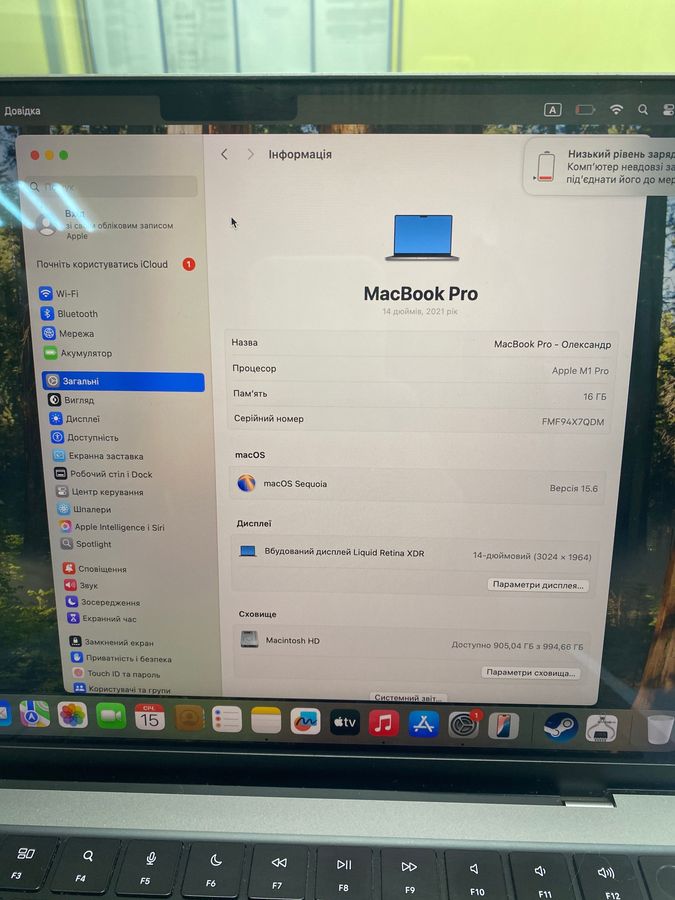675x900 pixels.
Task: Click the Параметри сховища button
Action: 530,673
